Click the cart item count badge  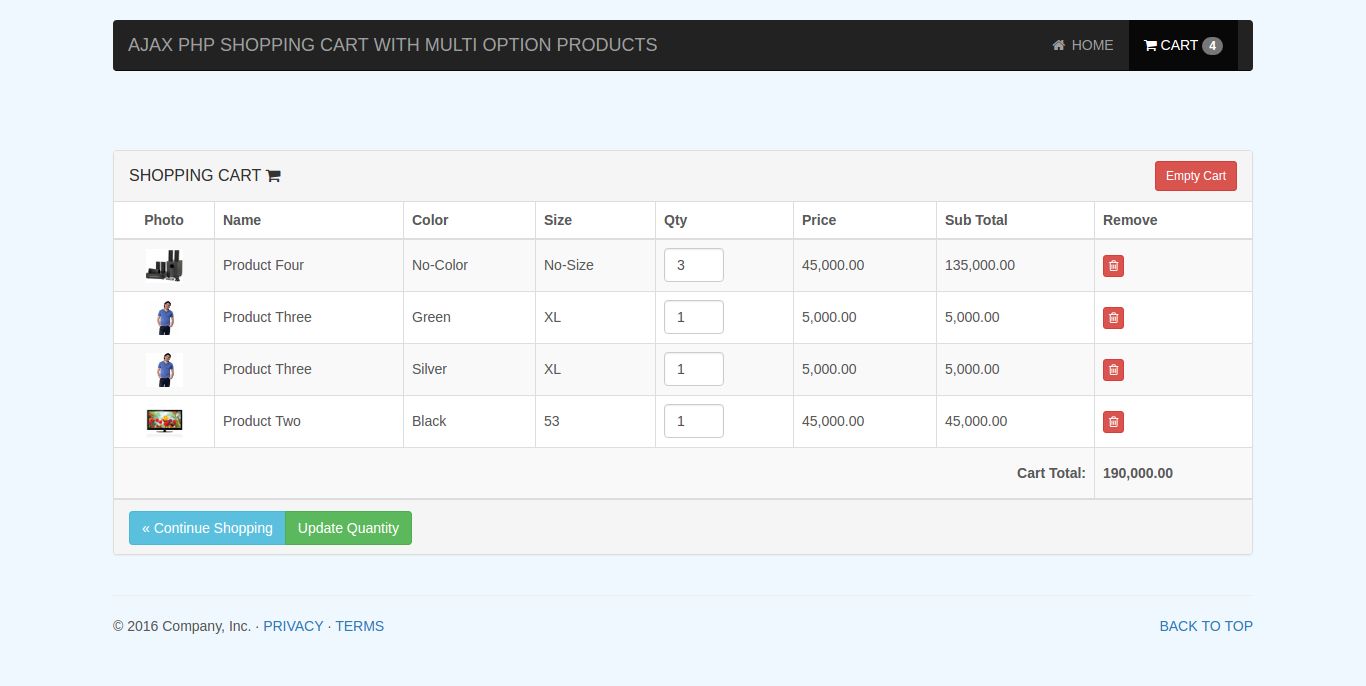pyautogui.click(x=1212, y=46)
